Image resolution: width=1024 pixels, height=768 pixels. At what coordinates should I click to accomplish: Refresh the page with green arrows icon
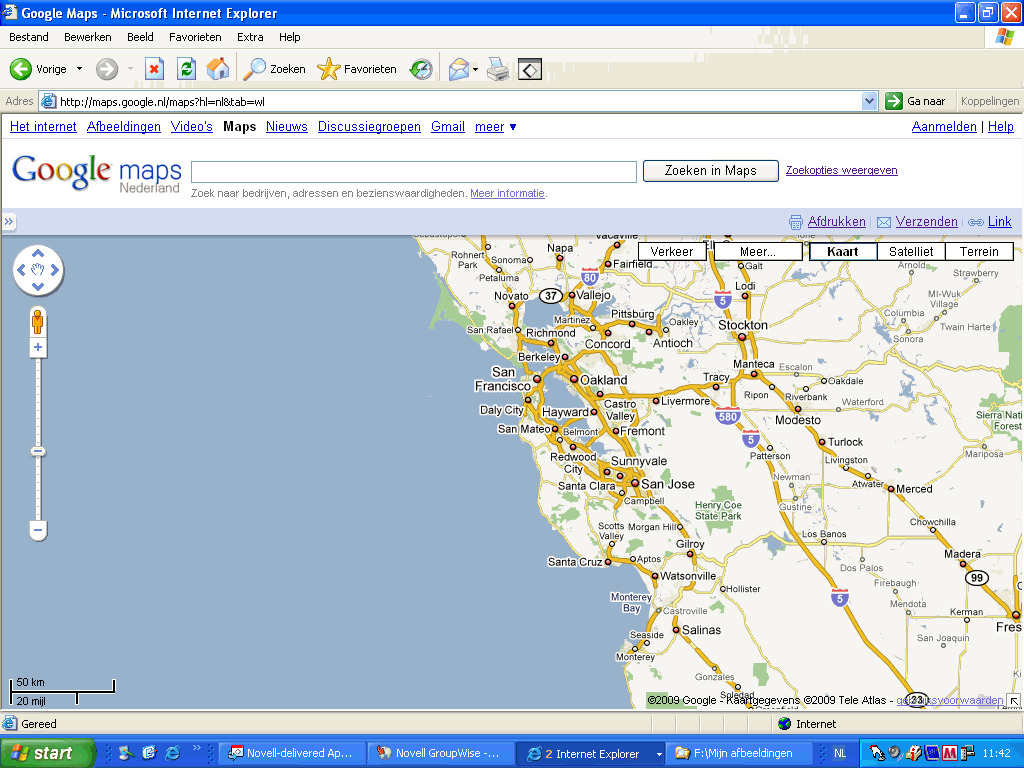(x=186, y=69)
